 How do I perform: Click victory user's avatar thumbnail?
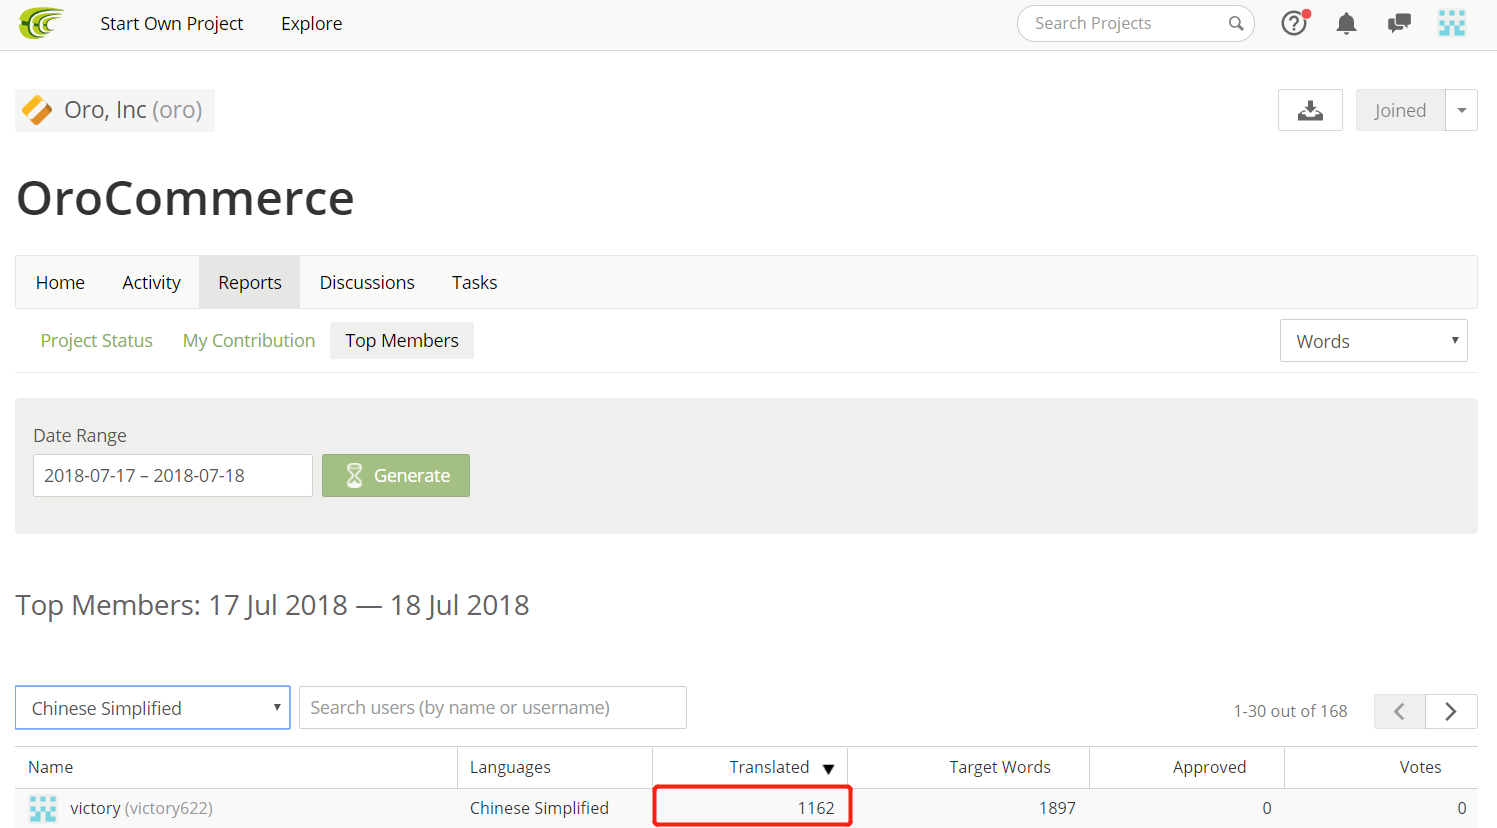click(43, 808)
